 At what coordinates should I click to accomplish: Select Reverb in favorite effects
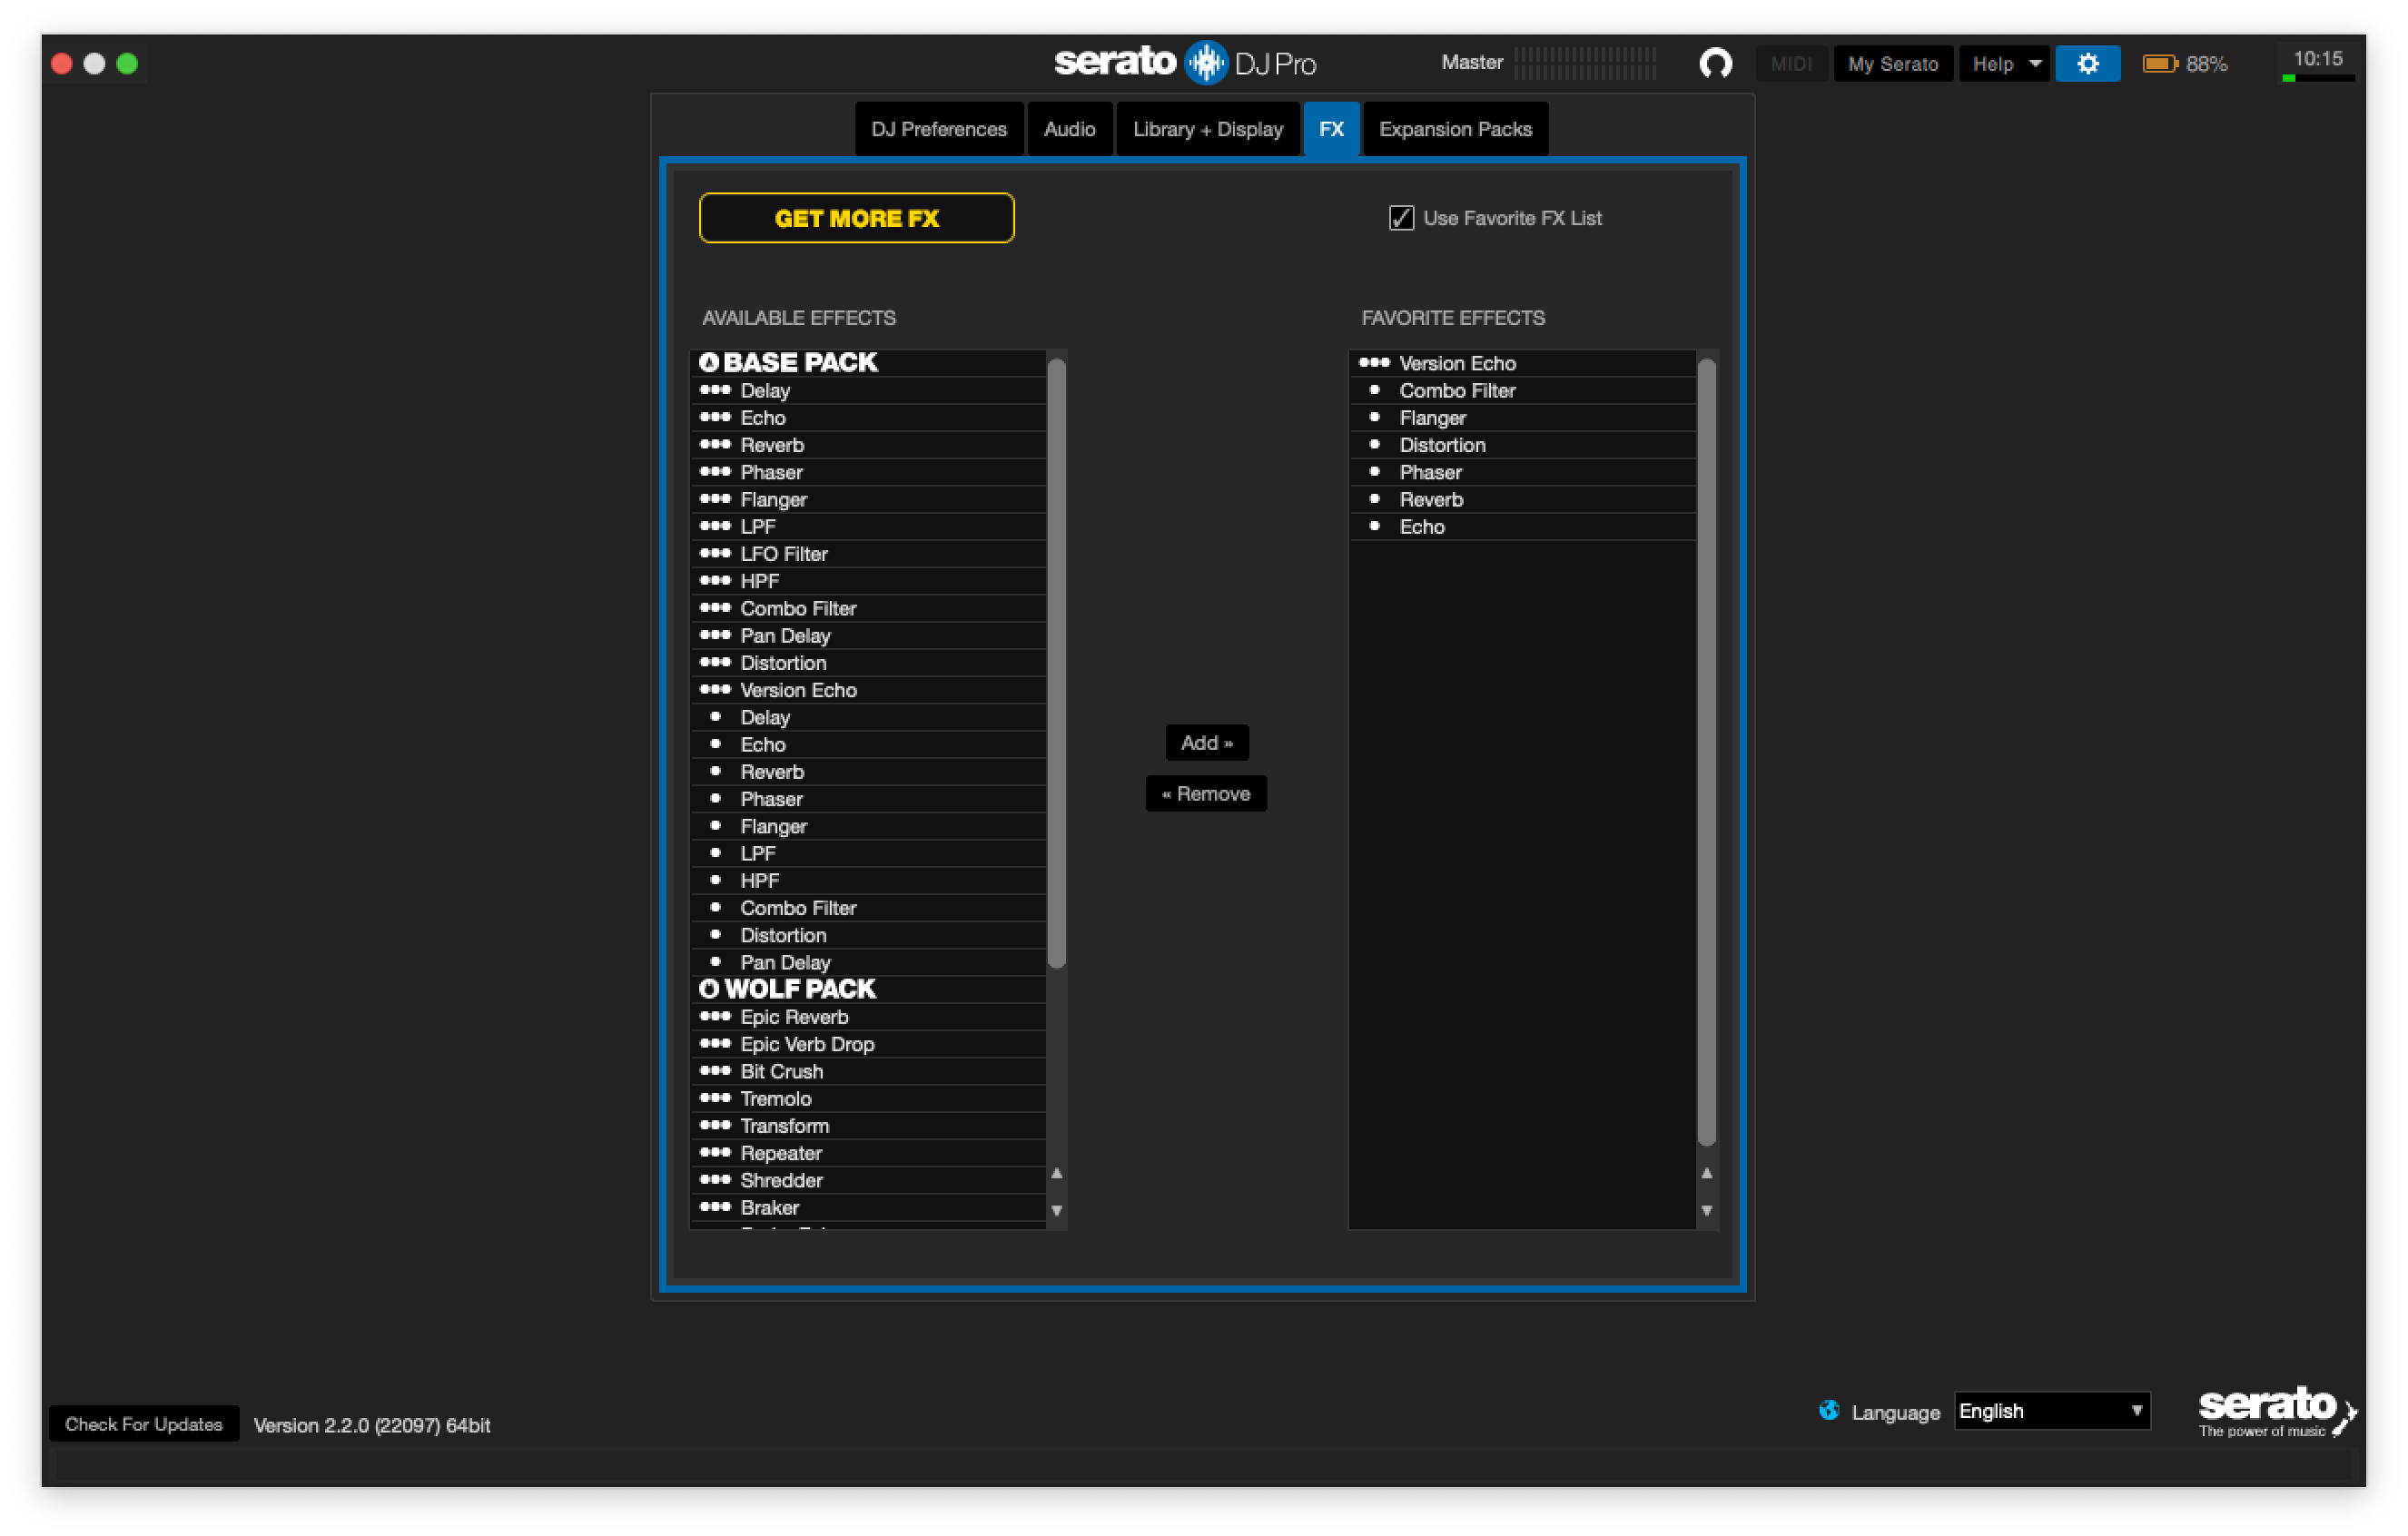click(x=1522, y=500)
